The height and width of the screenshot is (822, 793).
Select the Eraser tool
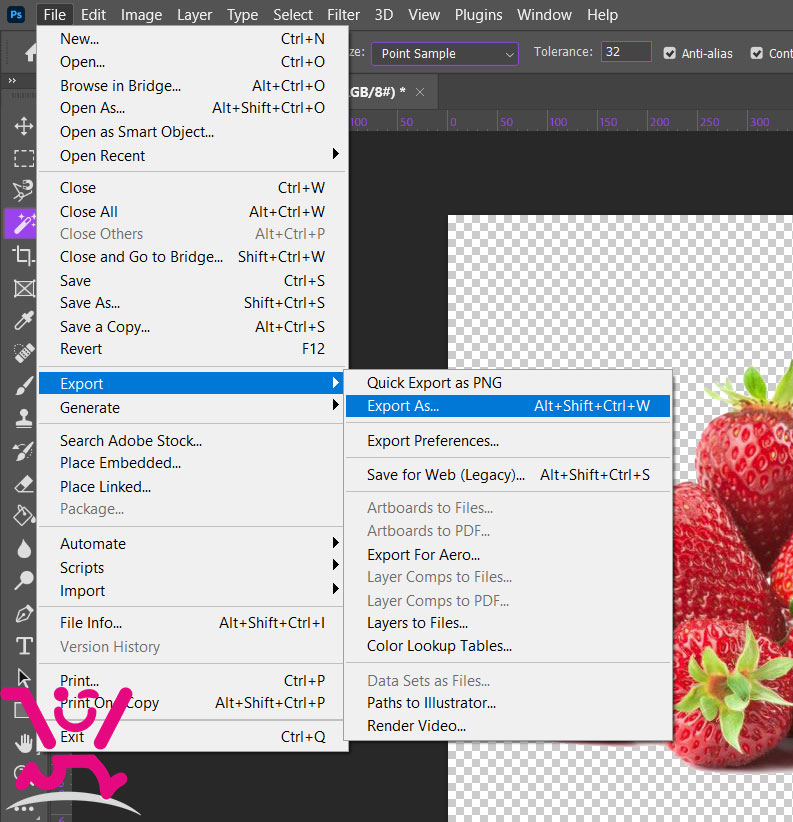click(x=24, y=483)
